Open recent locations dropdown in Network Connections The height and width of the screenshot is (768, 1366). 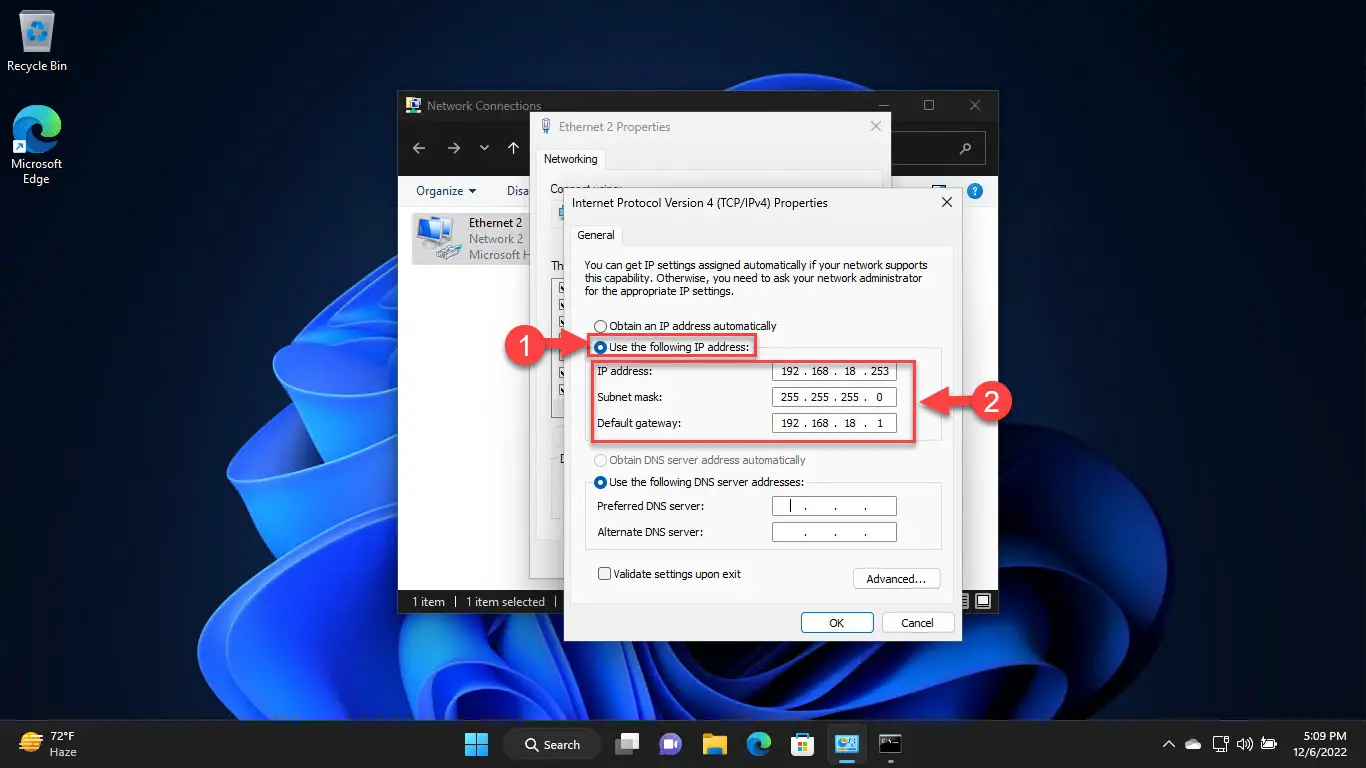point(484,148)
